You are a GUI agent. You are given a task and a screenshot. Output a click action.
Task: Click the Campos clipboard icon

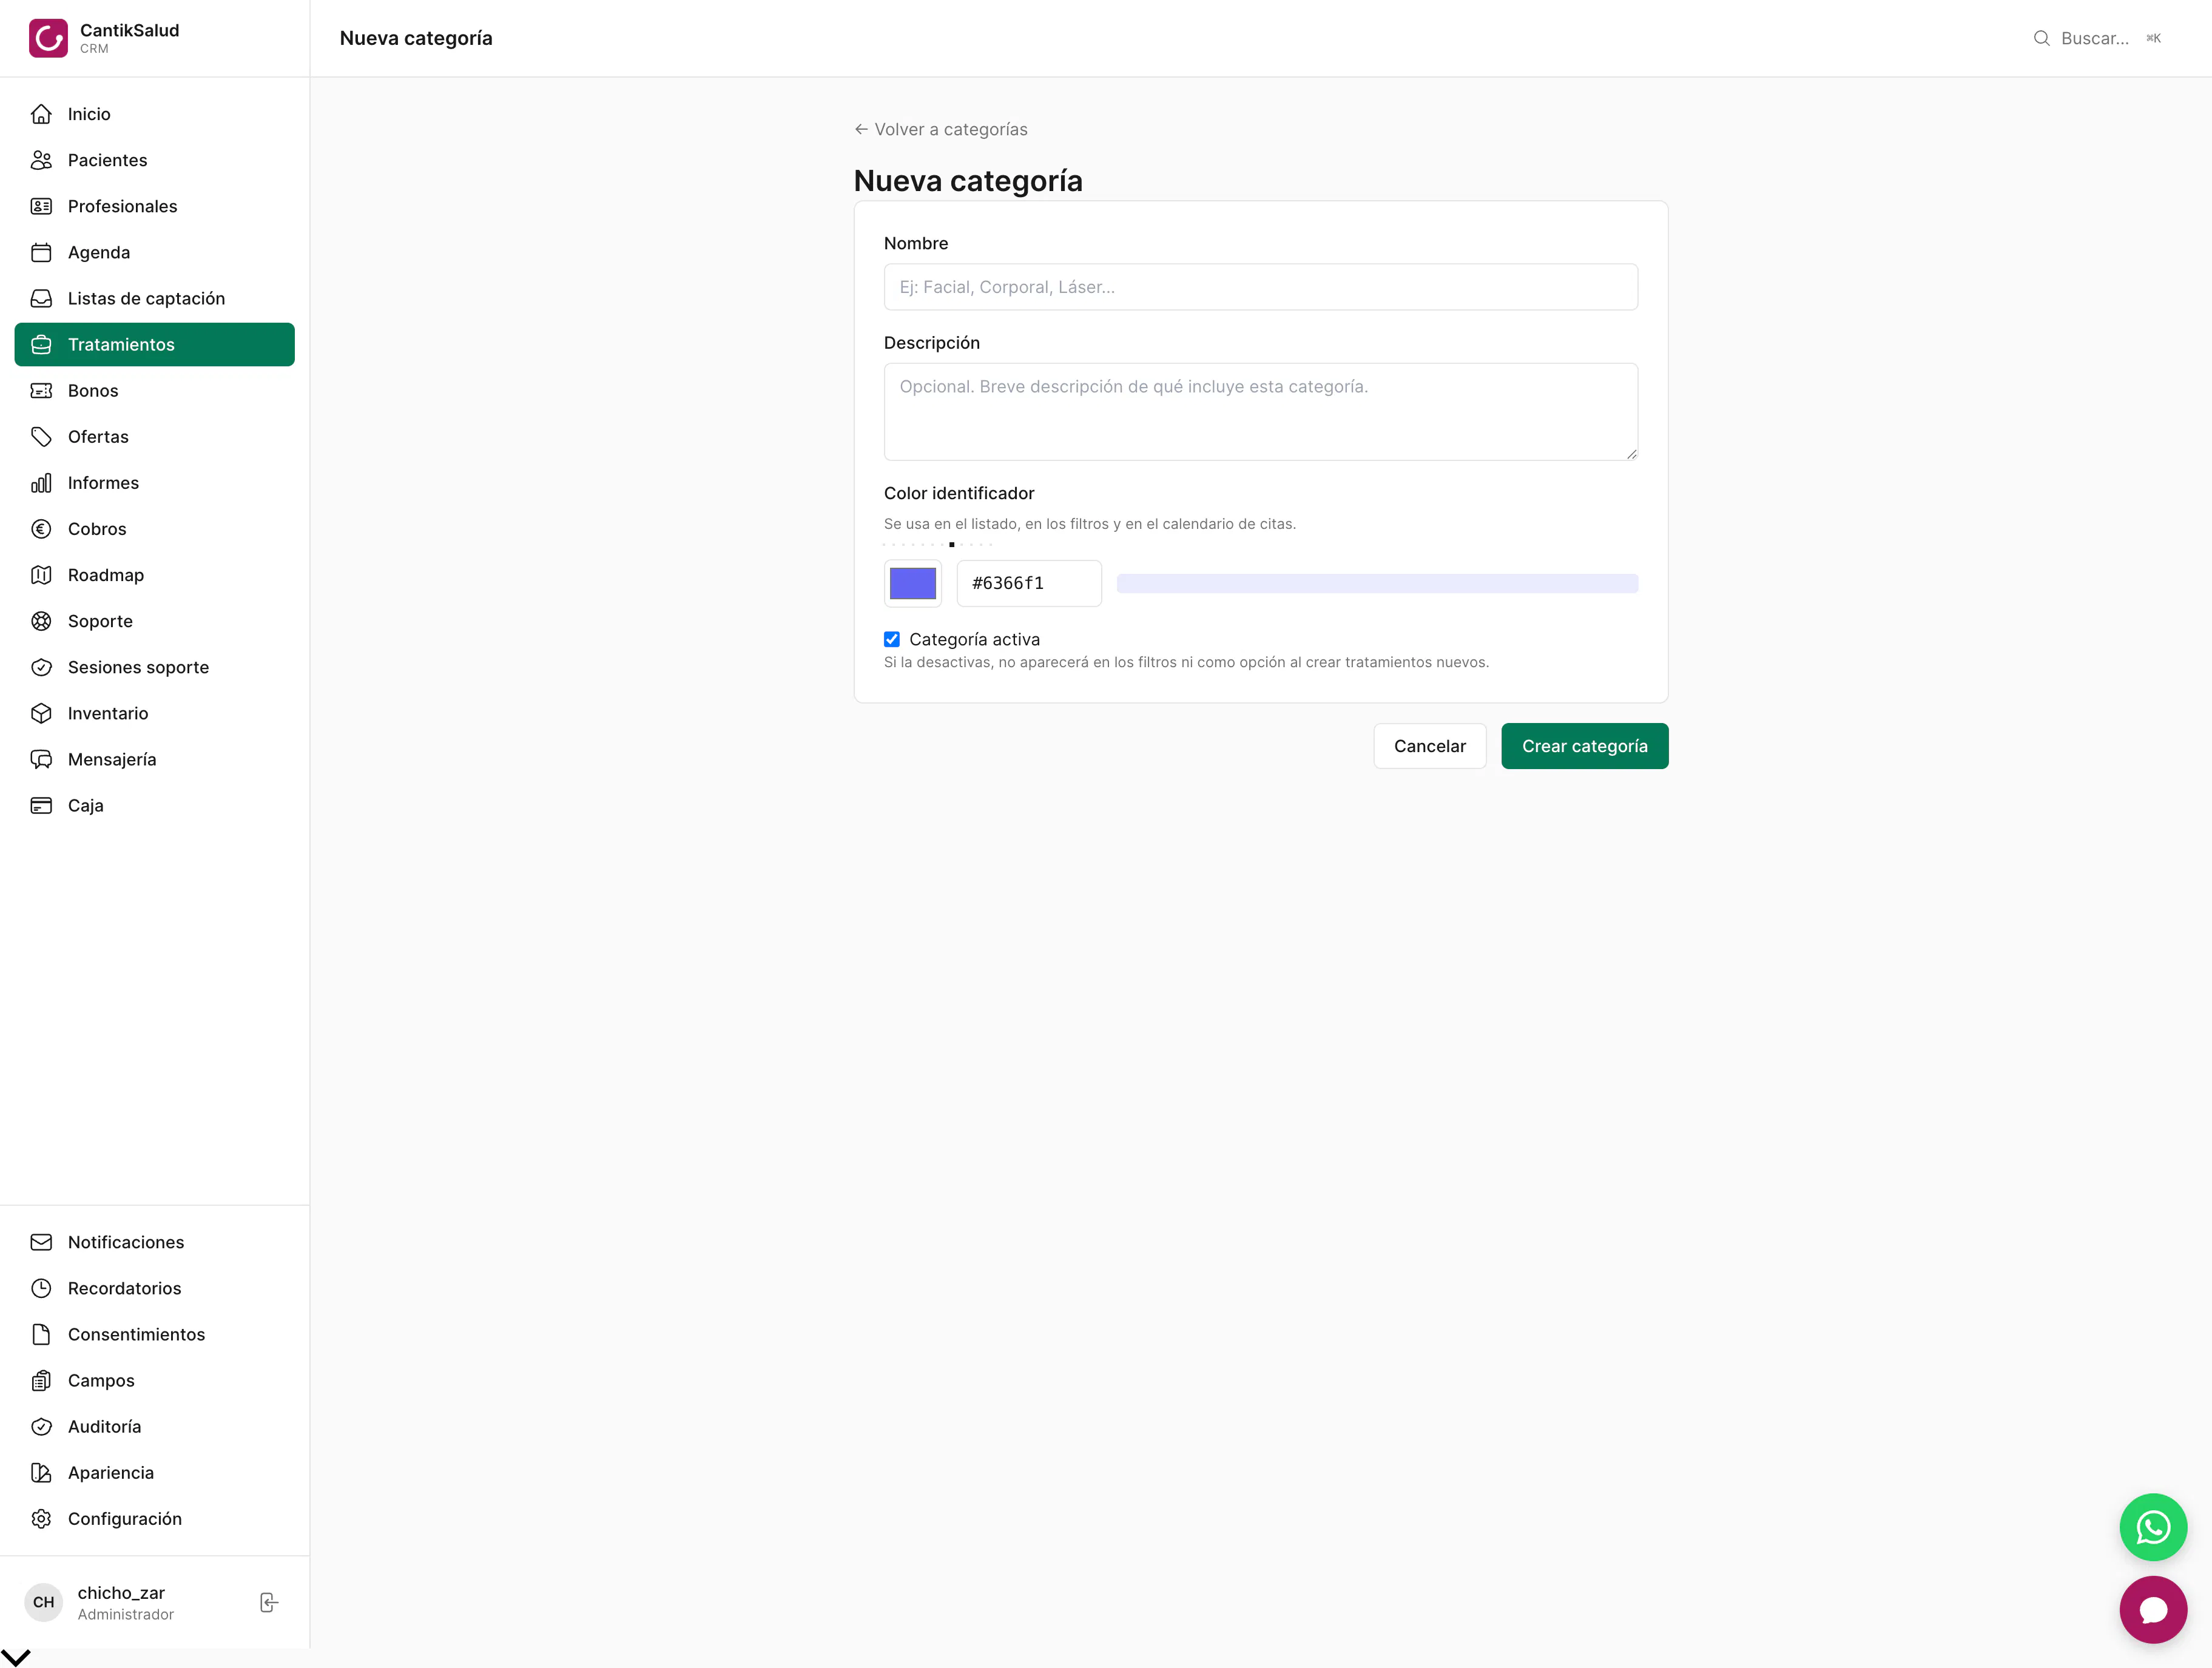41,1380
